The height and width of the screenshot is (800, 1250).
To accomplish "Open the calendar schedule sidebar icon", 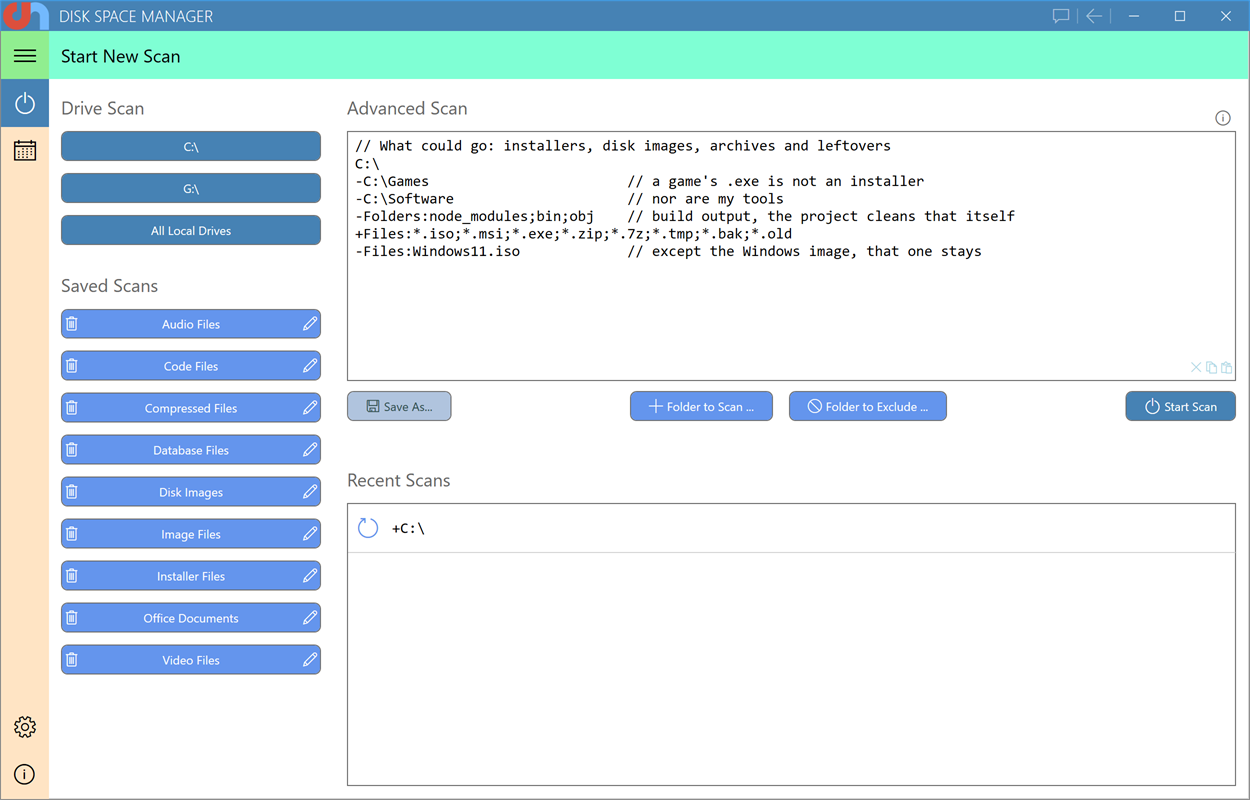I will tap(25, 150).
